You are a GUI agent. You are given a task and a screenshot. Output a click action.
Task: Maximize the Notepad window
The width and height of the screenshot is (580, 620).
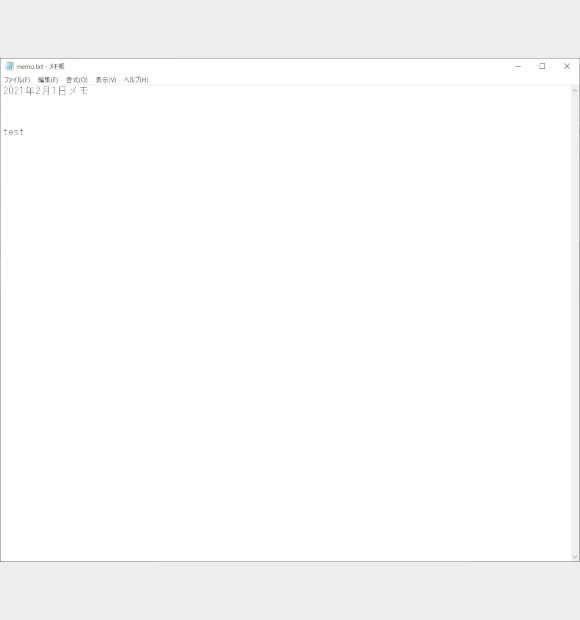tap(542, 66)
